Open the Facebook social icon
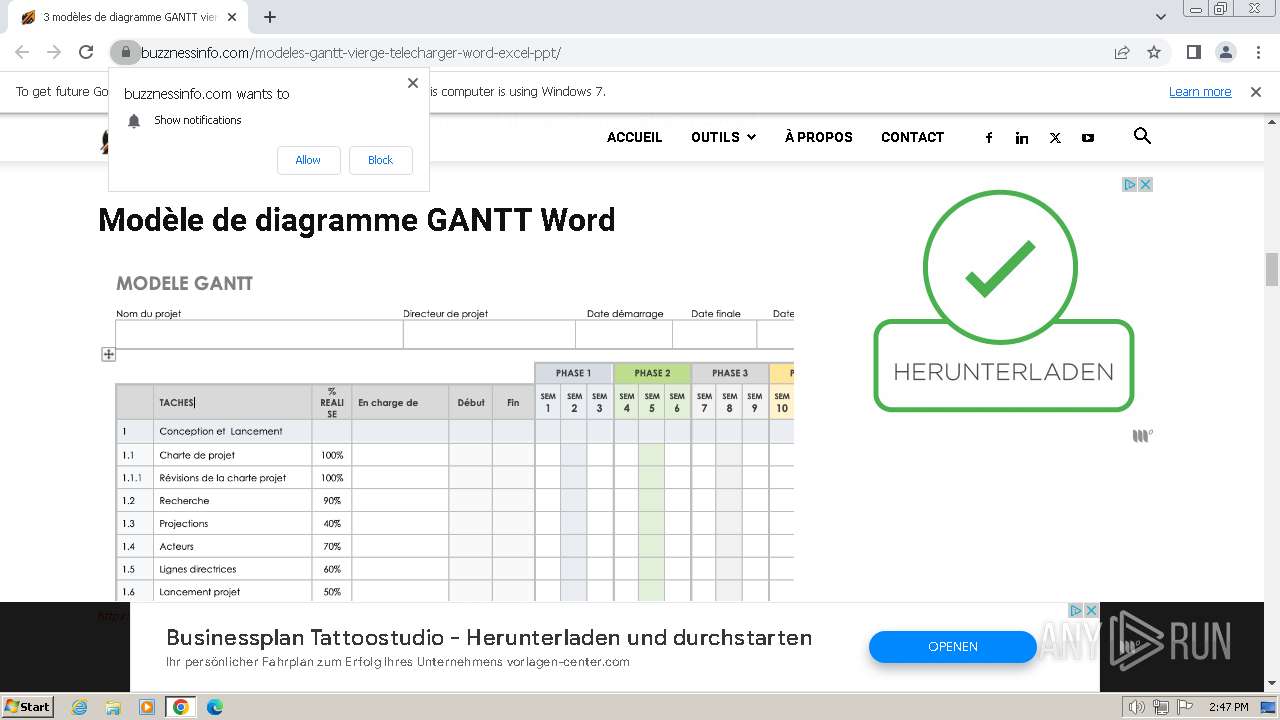 [x=989, y=138]
